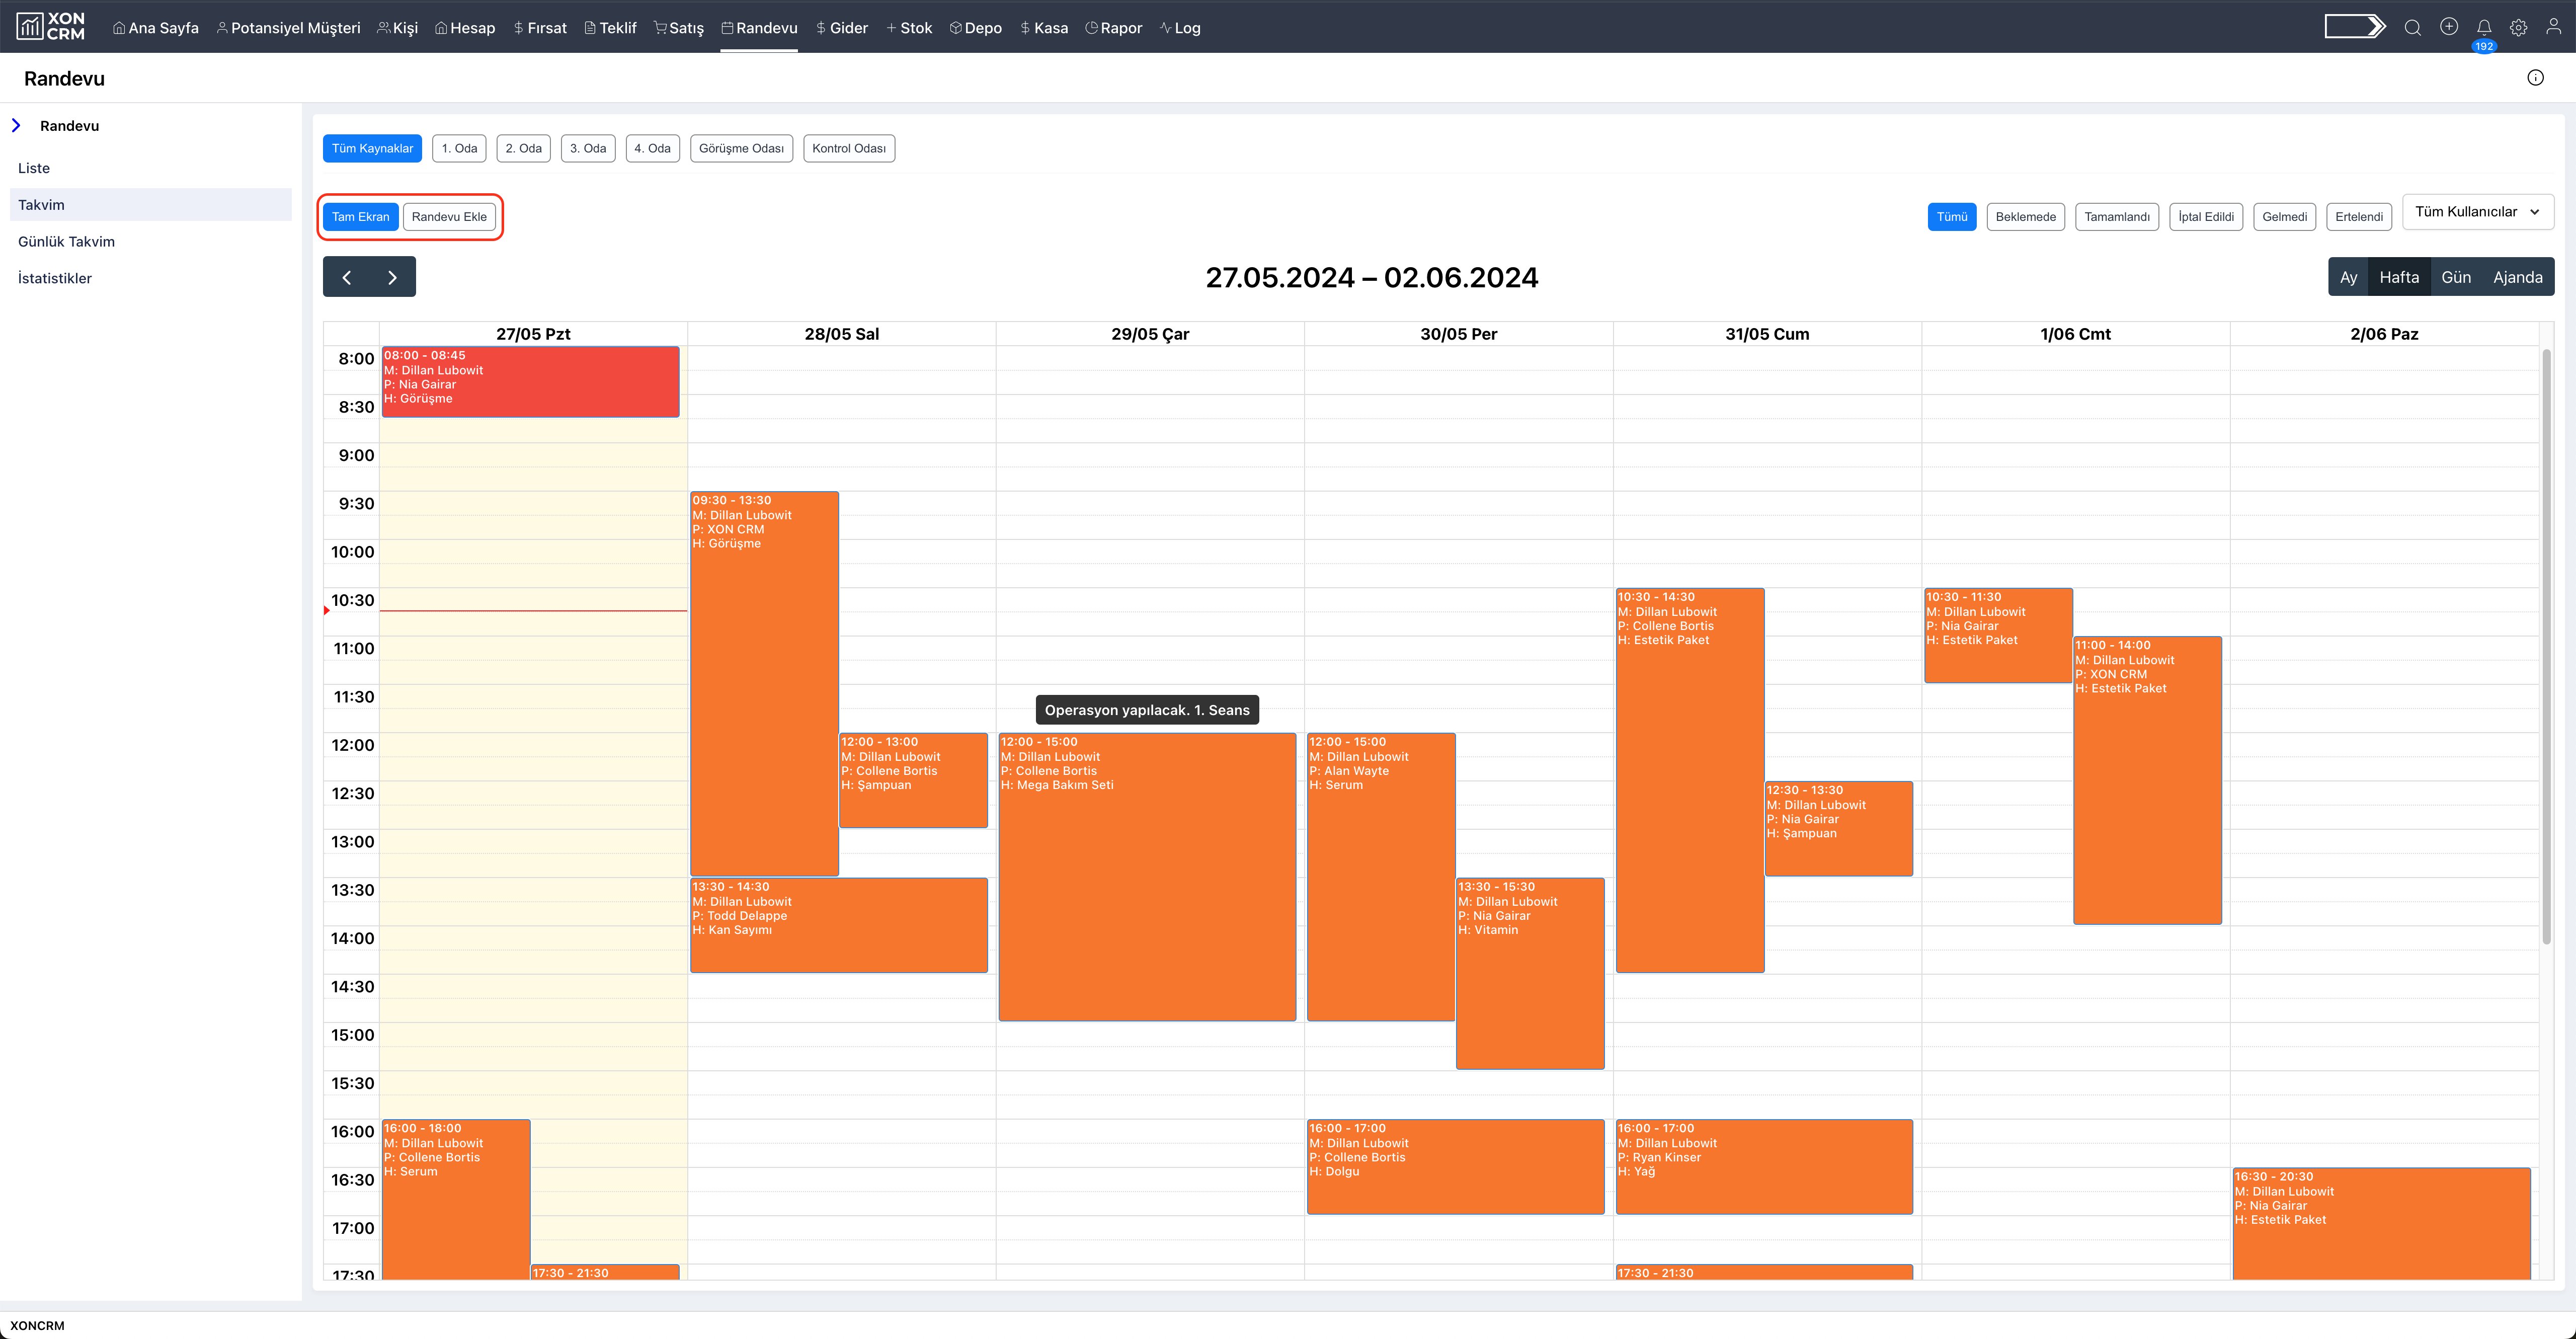Filter resources by Kontrol Odası

point(848,148)
